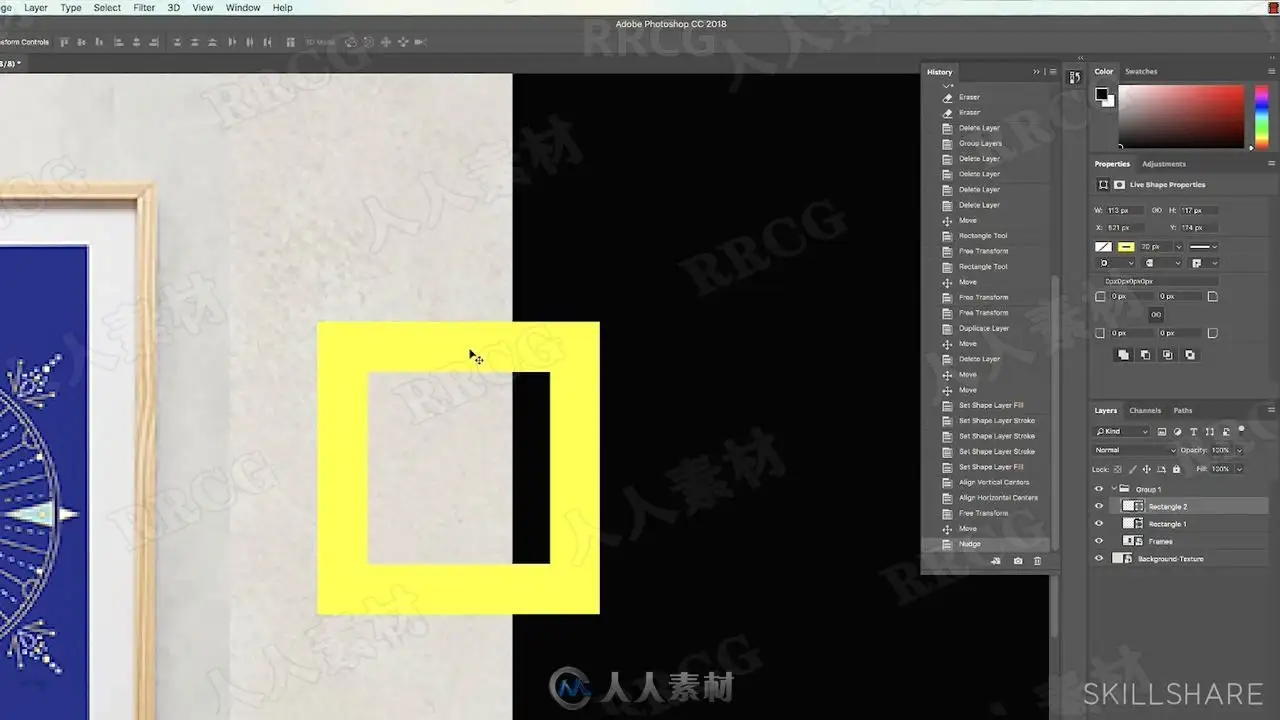The image size is (1280, 720).
Task: Open the Select menu
Action: 107,8
